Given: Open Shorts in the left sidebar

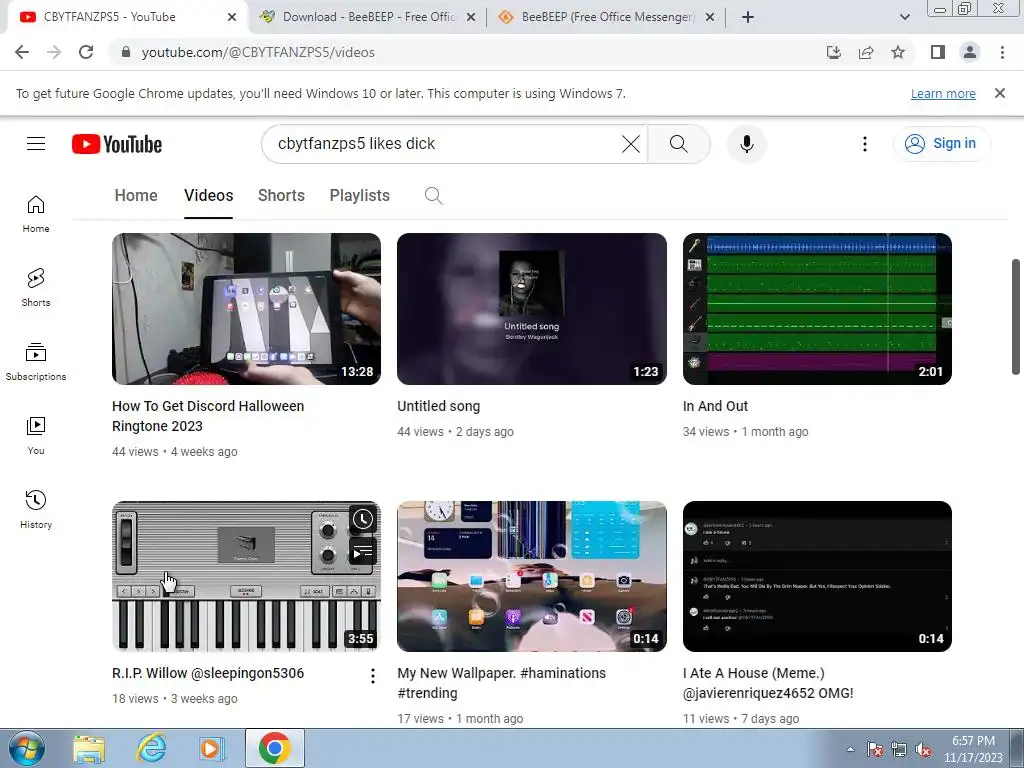Looking at the screenshot, I should 36,287.
